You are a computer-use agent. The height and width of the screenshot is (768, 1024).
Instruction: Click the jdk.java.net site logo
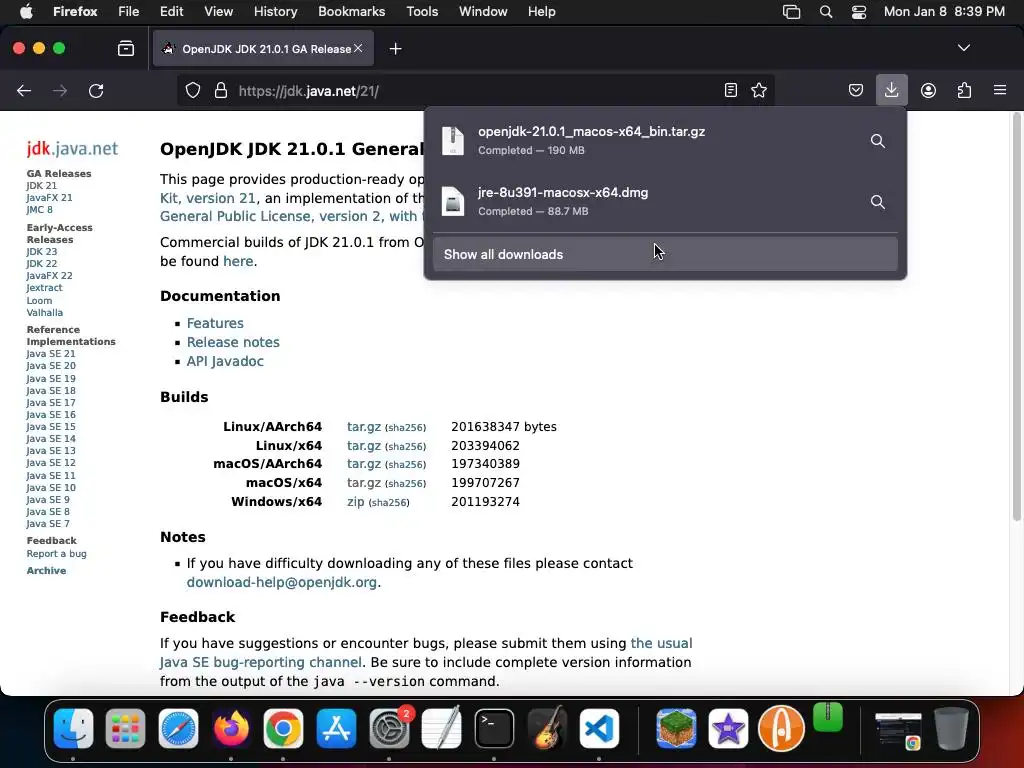[72, 148]
